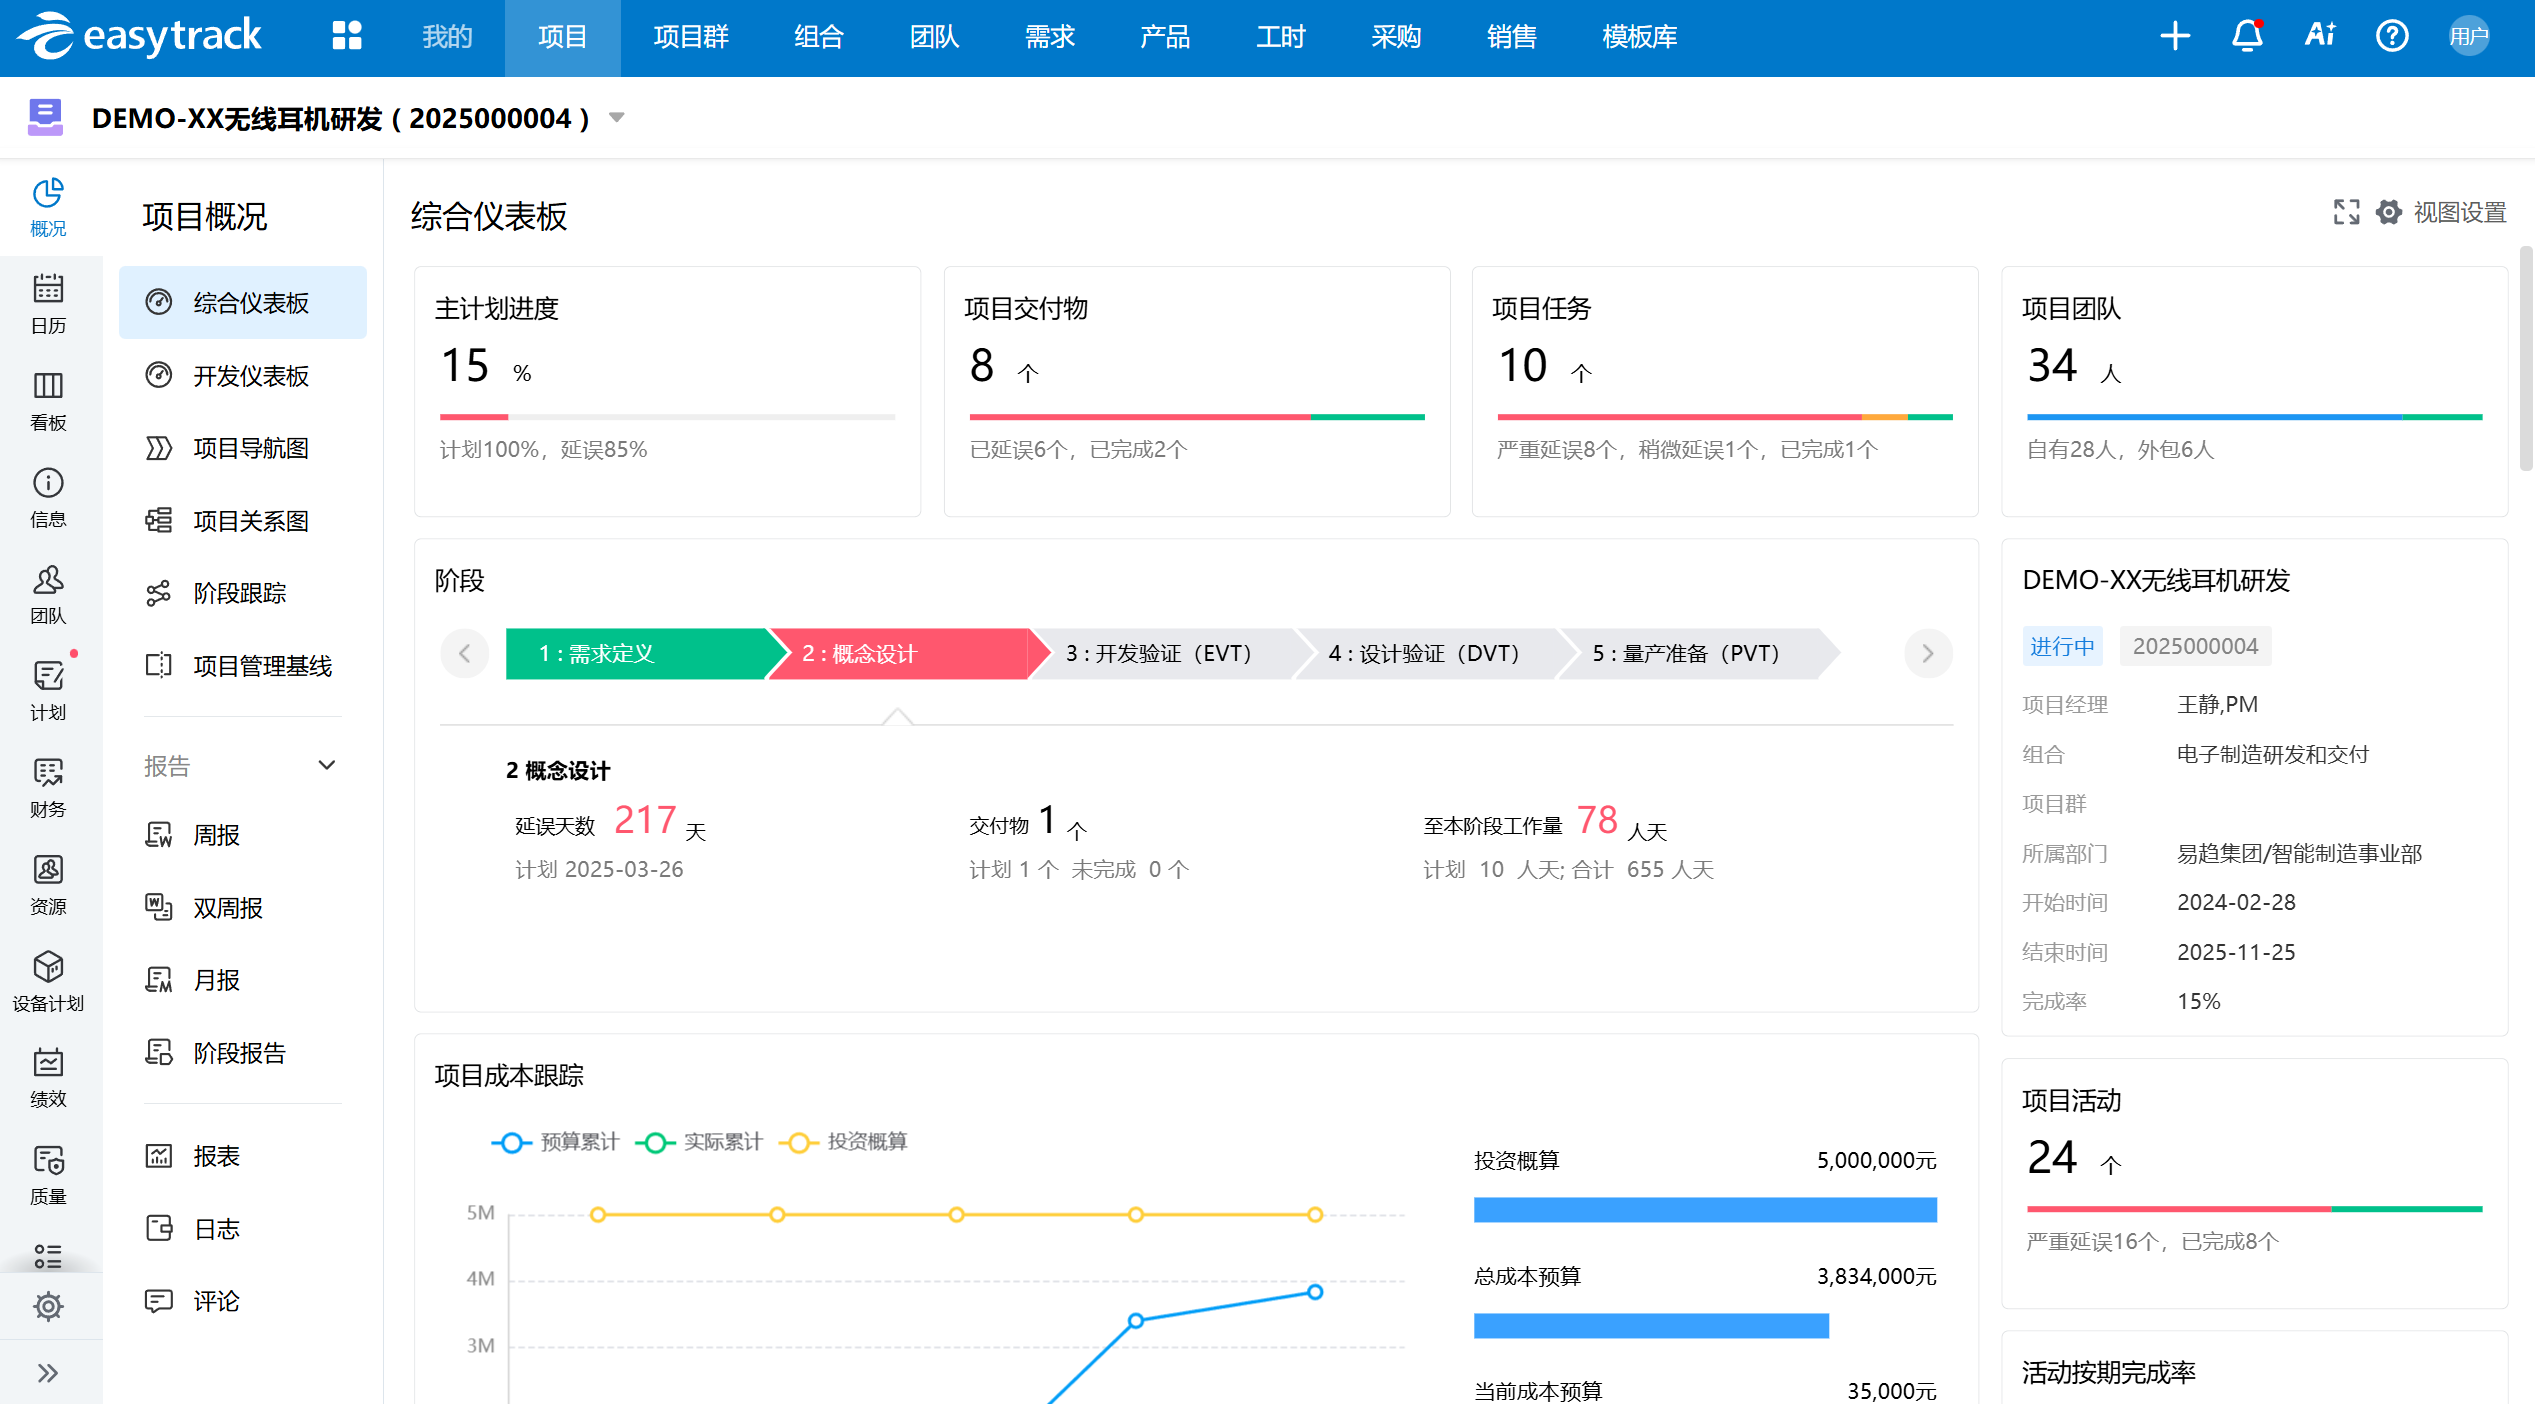
Task: Open the settings gear in sidebar
Action: pyautogui.click(x=48, y=1306)
